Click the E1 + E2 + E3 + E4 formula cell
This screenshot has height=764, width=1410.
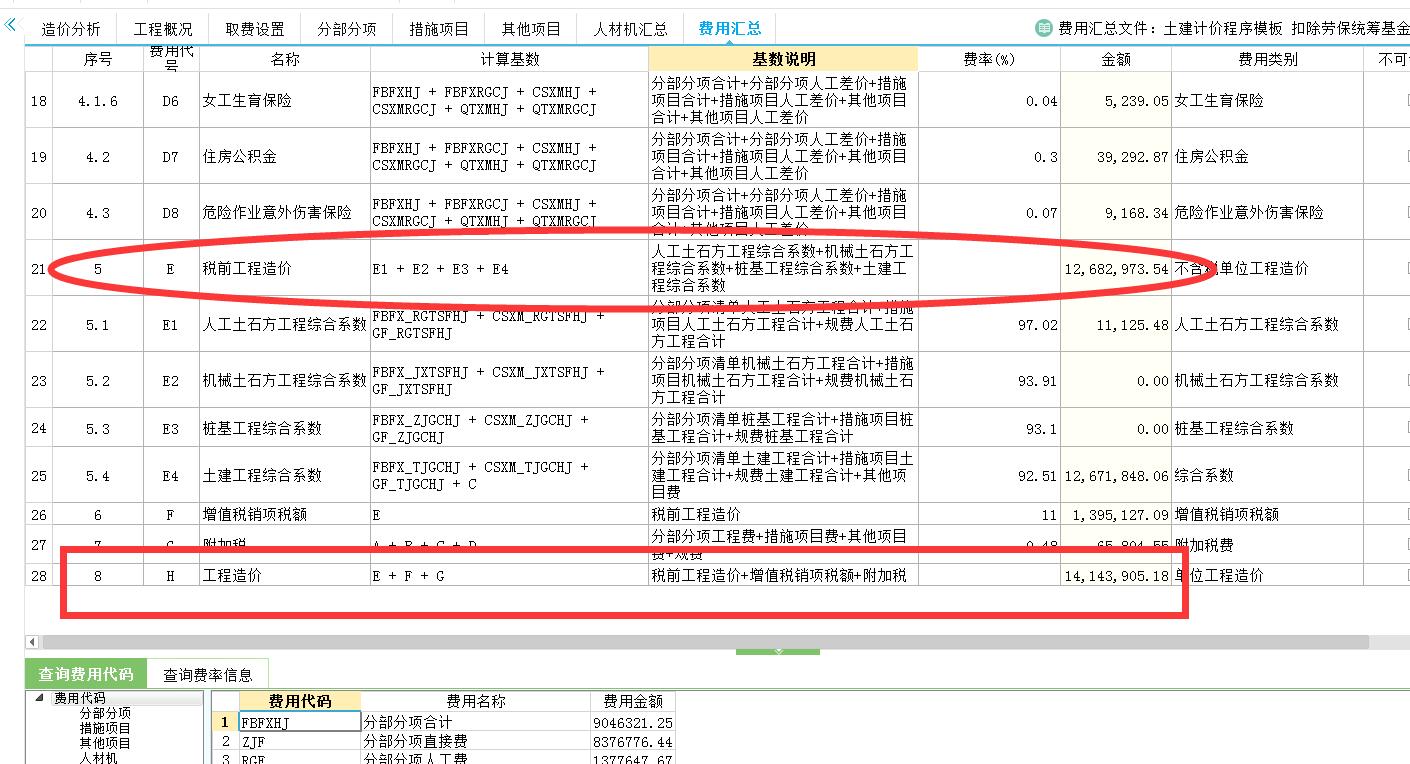point(510,268)
